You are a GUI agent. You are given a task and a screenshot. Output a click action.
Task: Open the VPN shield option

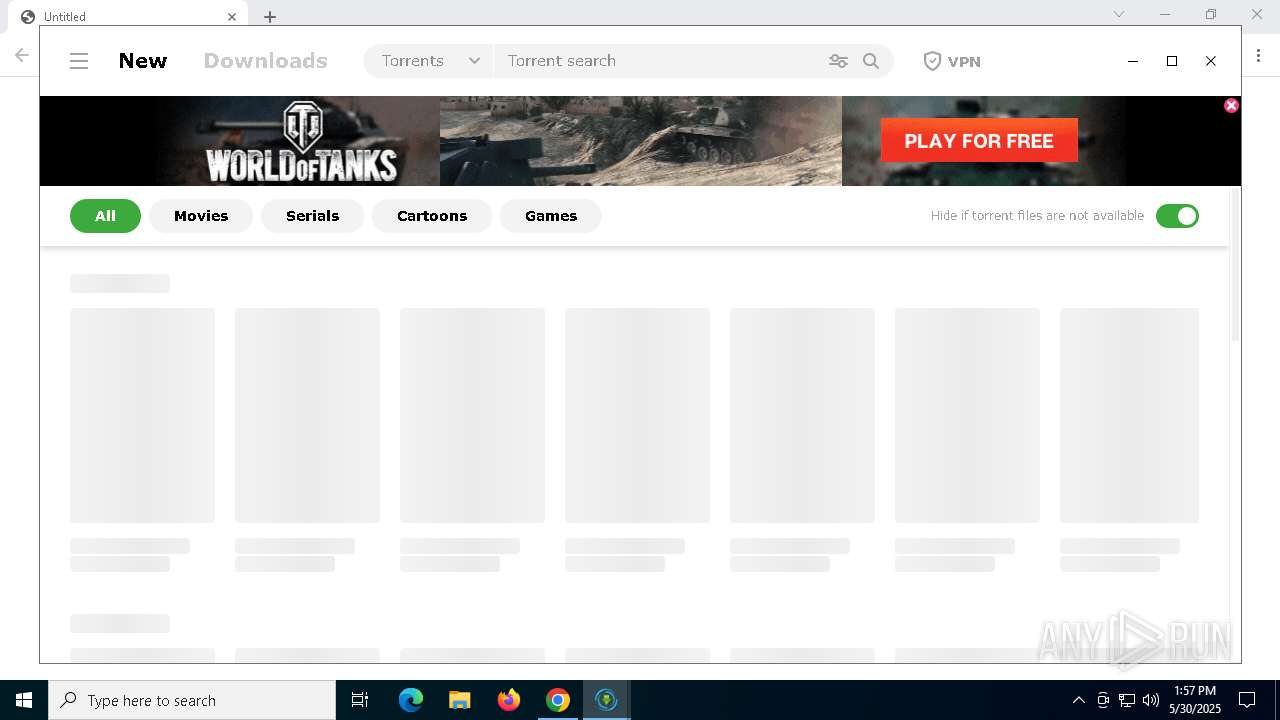pos(951,61)
